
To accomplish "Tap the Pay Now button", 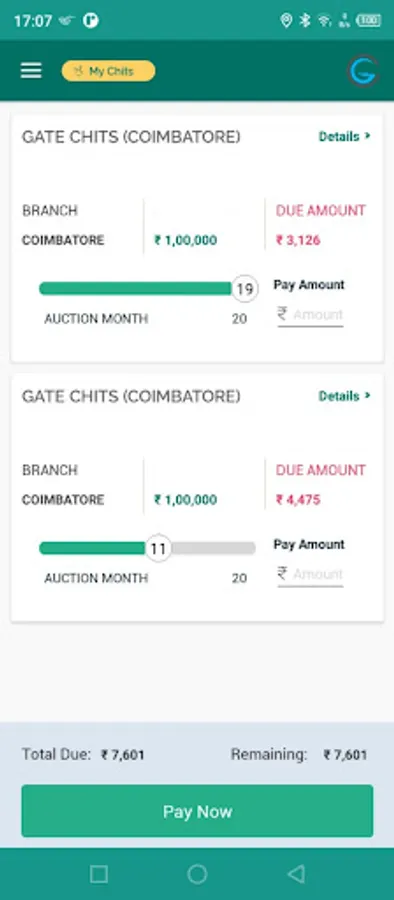I will tap(197, 811).
